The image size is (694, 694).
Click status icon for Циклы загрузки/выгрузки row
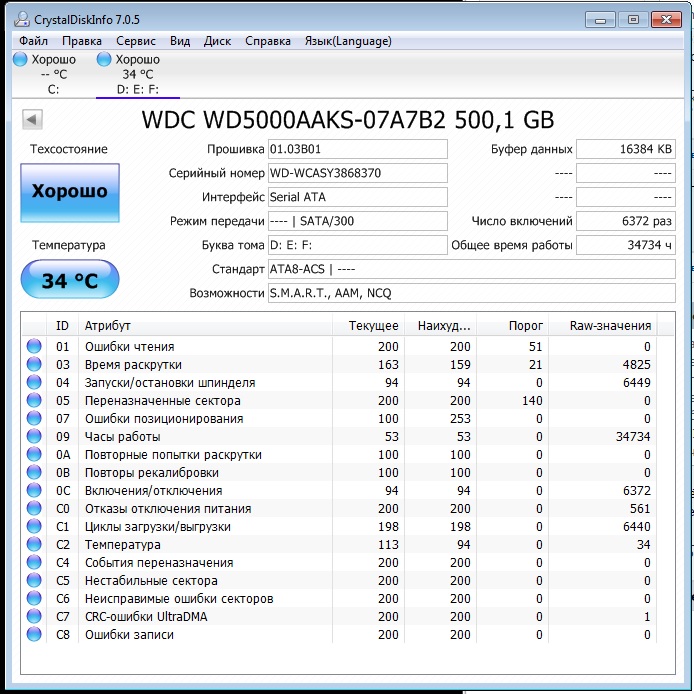(x=34, y=526)
